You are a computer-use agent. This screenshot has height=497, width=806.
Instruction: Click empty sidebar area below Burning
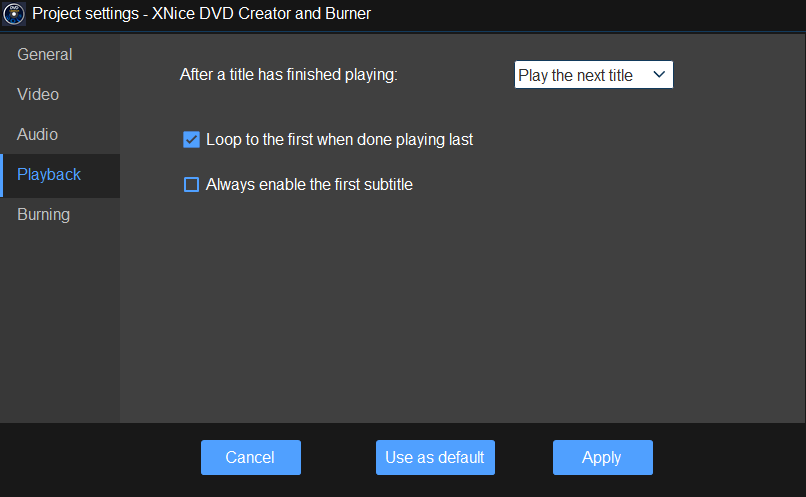pos(60,320)
